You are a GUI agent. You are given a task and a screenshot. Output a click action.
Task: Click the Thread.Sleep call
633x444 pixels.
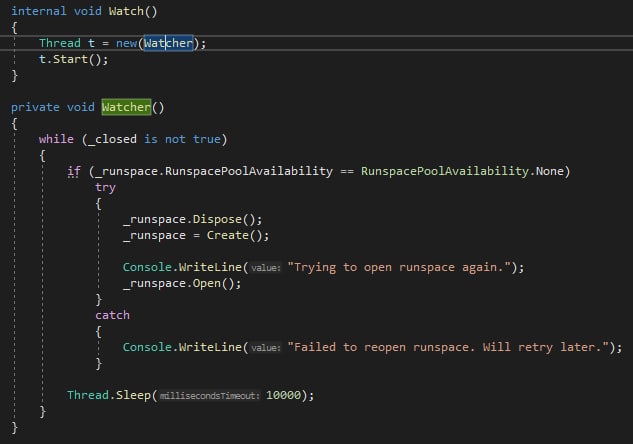(x=109, y=395)
